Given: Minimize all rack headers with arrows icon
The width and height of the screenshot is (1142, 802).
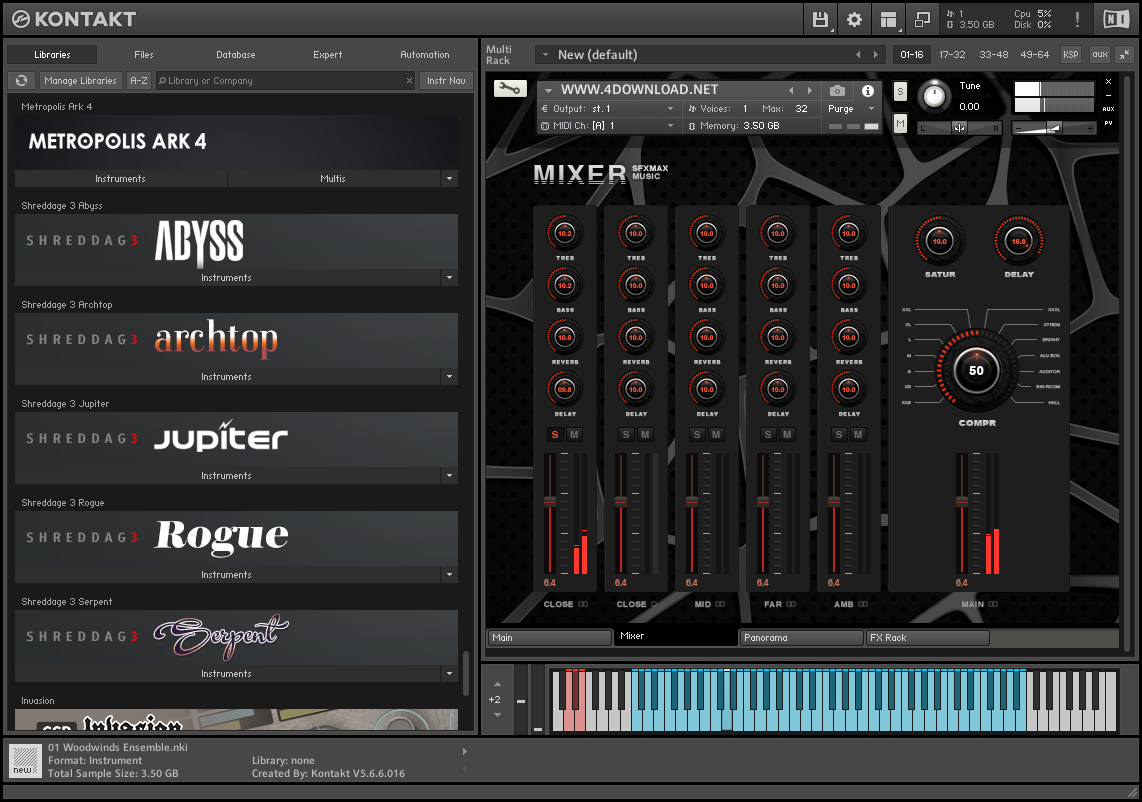Looking at the screenshot, I should [1125, 55].
